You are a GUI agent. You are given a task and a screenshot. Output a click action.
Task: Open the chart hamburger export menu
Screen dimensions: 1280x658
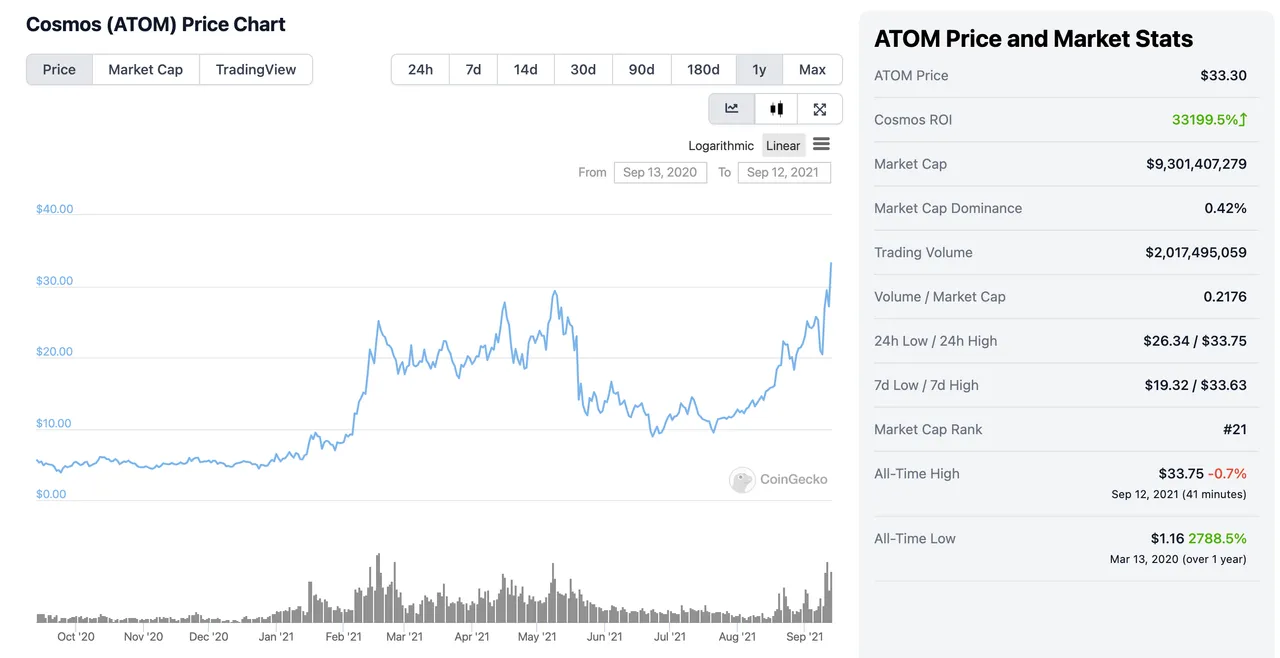(x=821, y=144)
